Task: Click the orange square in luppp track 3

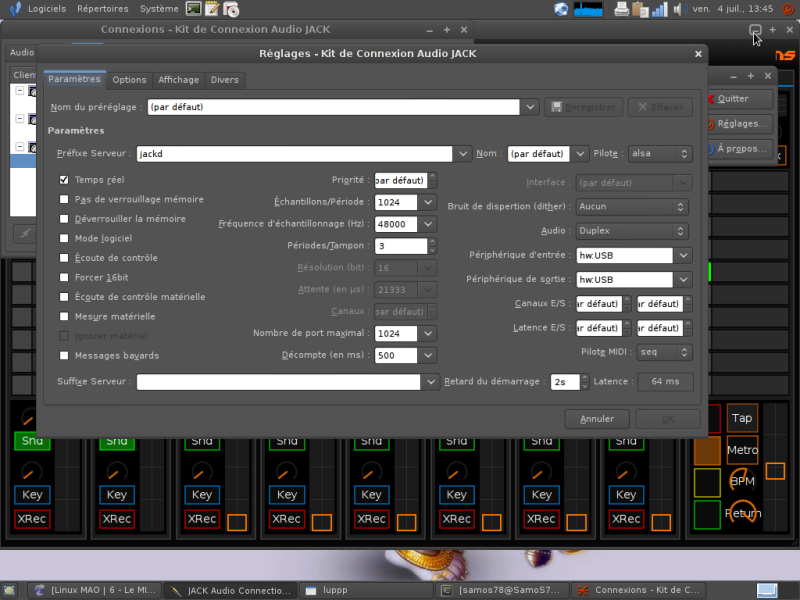Action: pyautogui.click(x=237, y=522)
